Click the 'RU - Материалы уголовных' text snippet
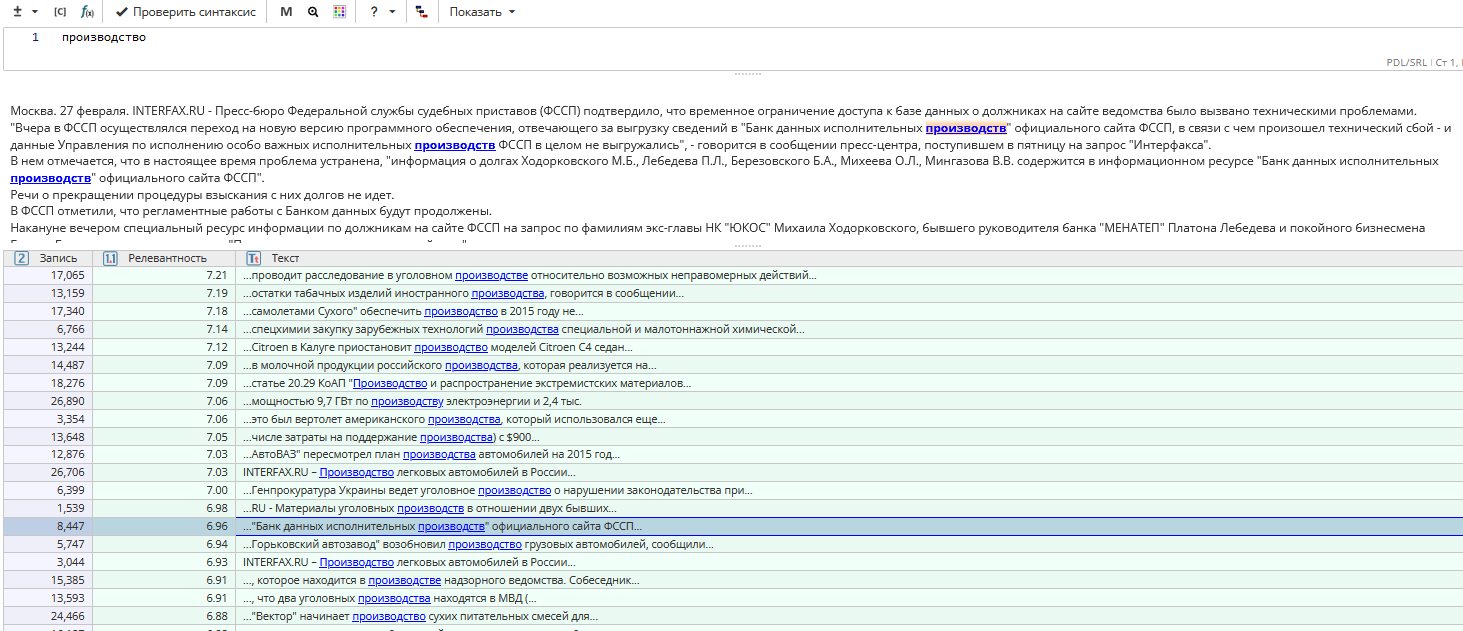1463x631 pixels. (430, 508)
